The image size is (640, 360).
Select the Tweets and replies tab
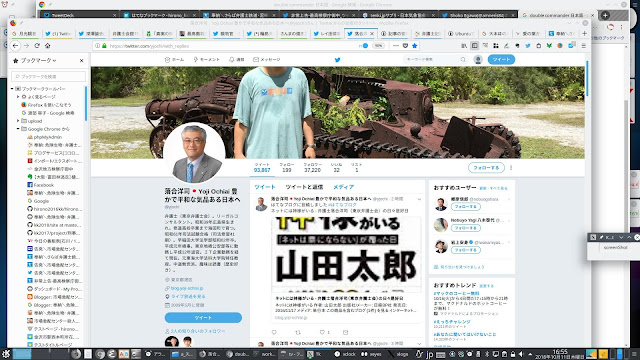coord(304,187)
